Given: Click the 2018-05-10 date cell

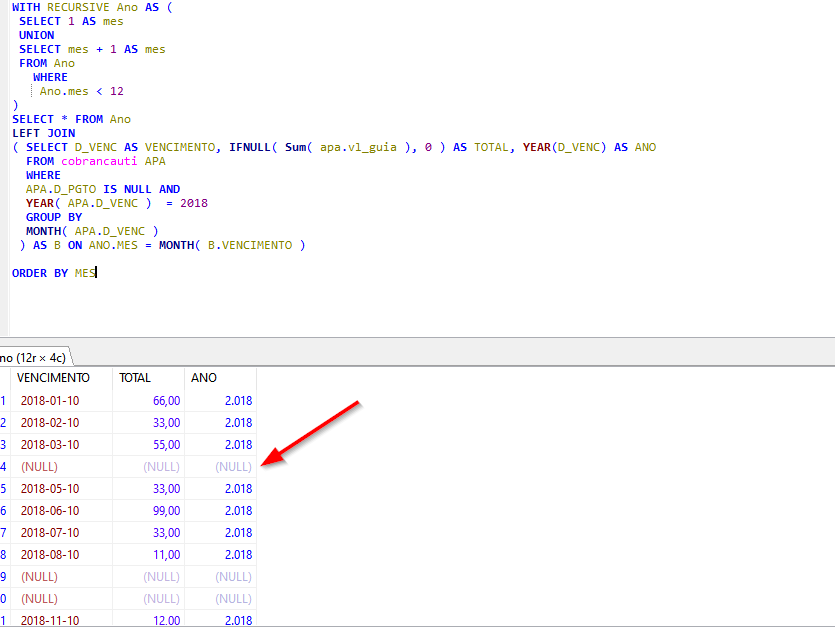Looking at the screenshot, I should click(x=50, y=489).
